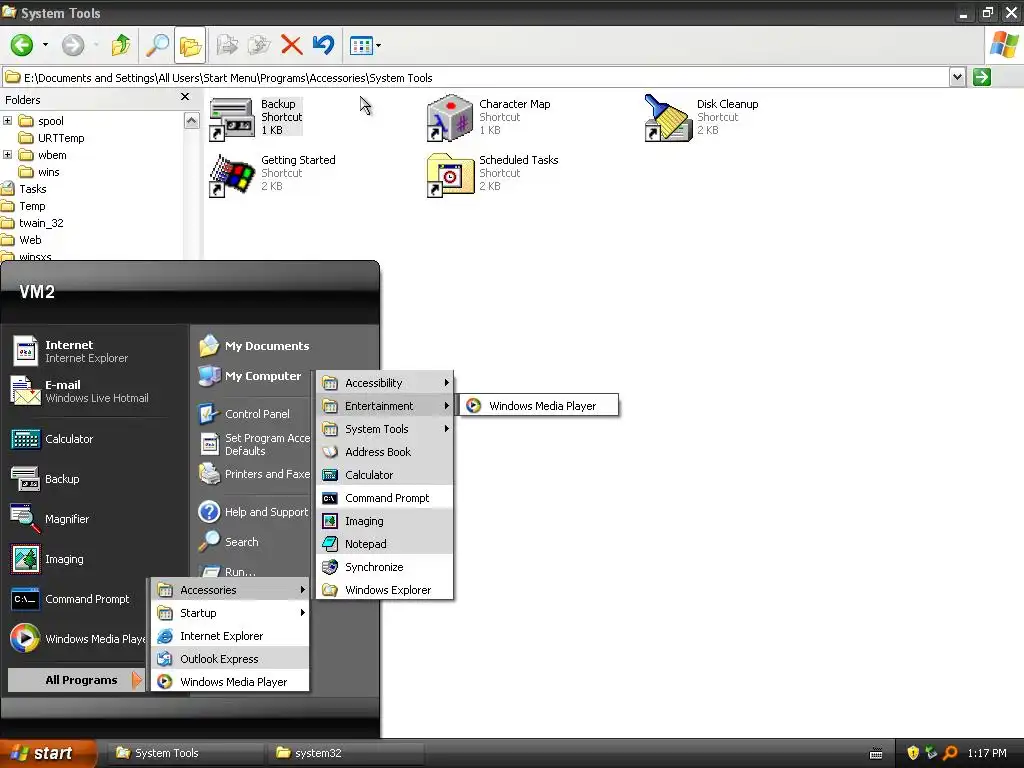Click the red Delete toolbar icon

point(291,45)
